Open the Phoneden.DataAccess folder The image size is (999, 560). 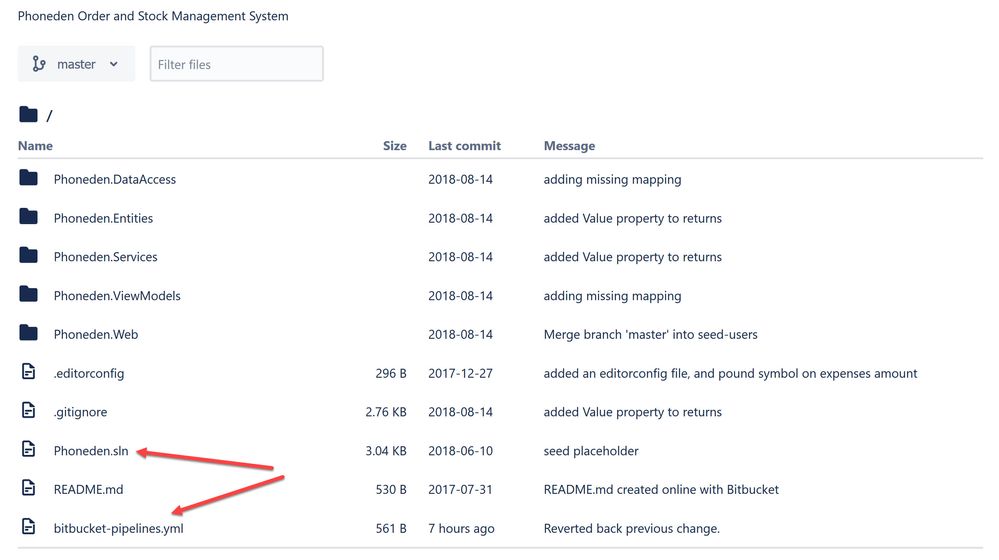115,180
